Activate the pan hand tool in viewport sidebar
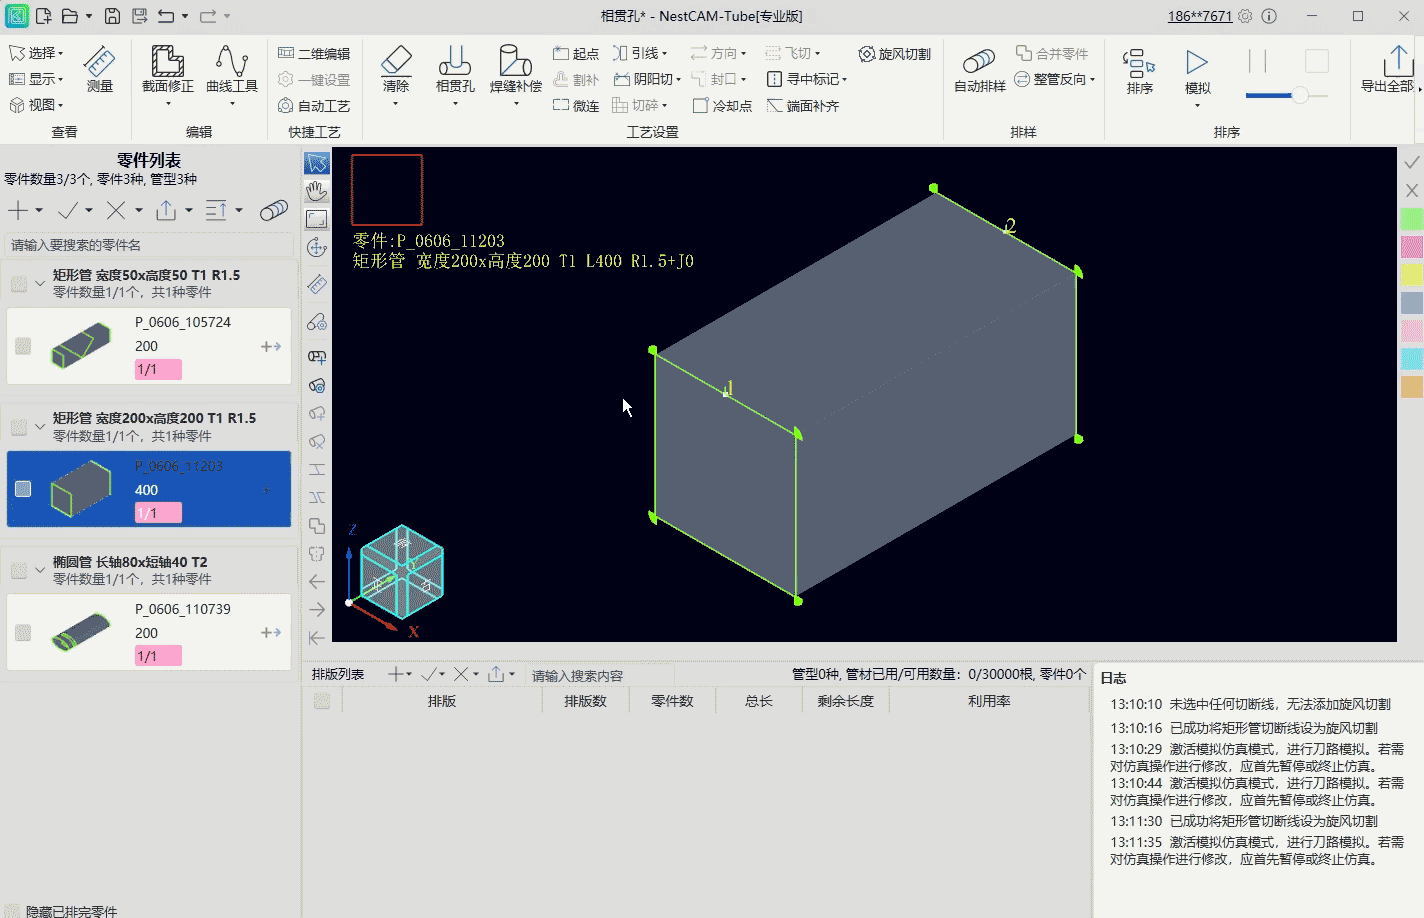Screen dimensions: 1424x918 click(317, 191)
